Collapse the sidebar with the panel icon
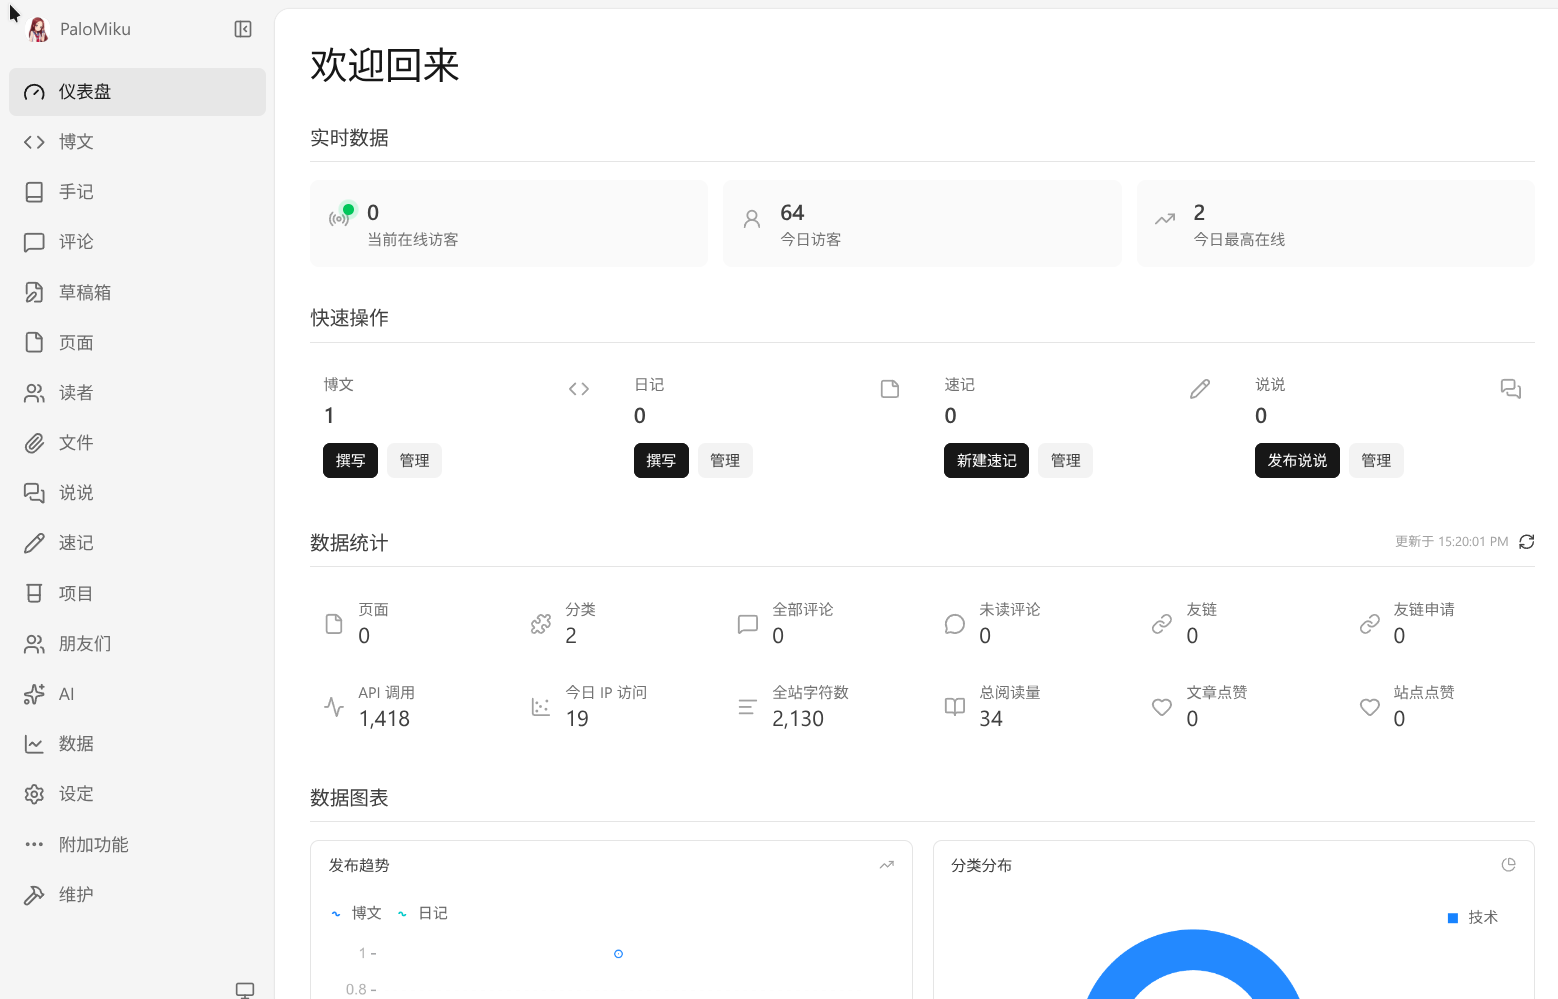The width and height of the screenshot is (1558, 999). (x=243, y=29)
